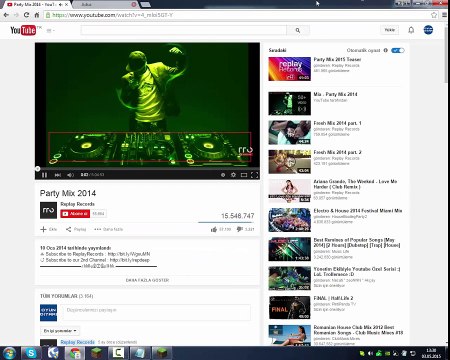Viewport: 450px width, 360px height.
Task: Open account avatar menu
Action: 428,30
